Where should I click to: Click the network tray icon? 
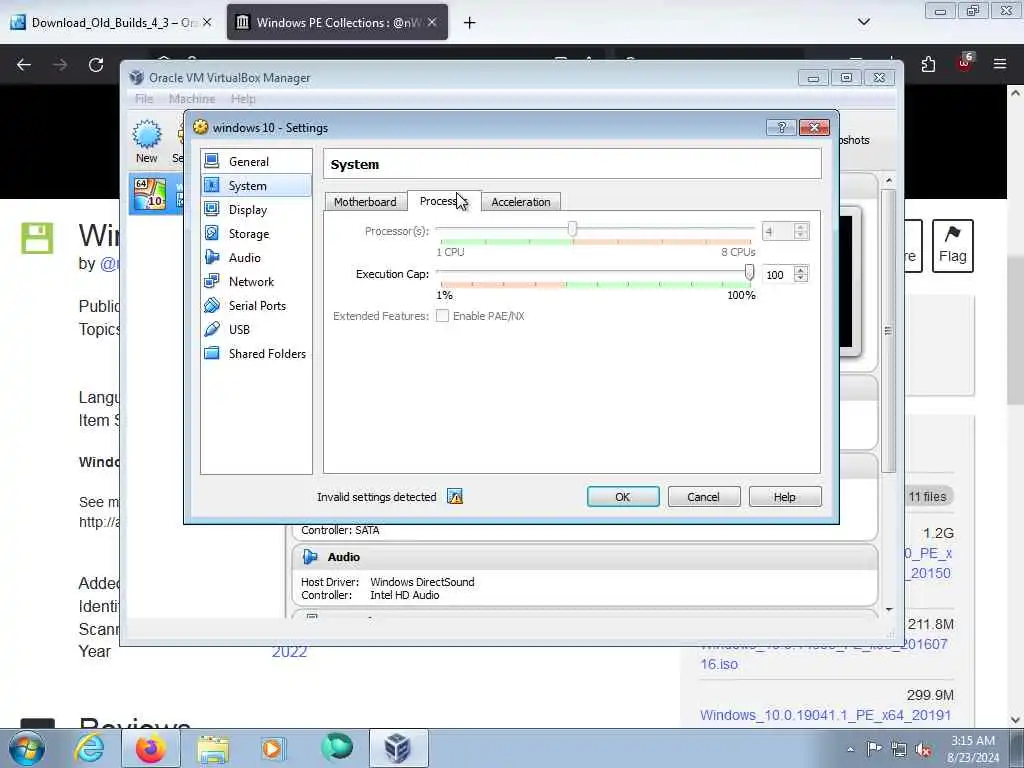899,750
